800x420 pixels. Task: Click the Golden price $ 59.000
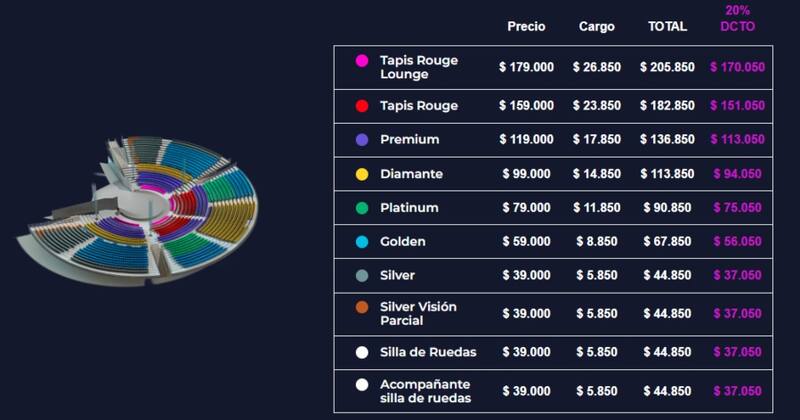pyautogui.click(x=526, y=241)
